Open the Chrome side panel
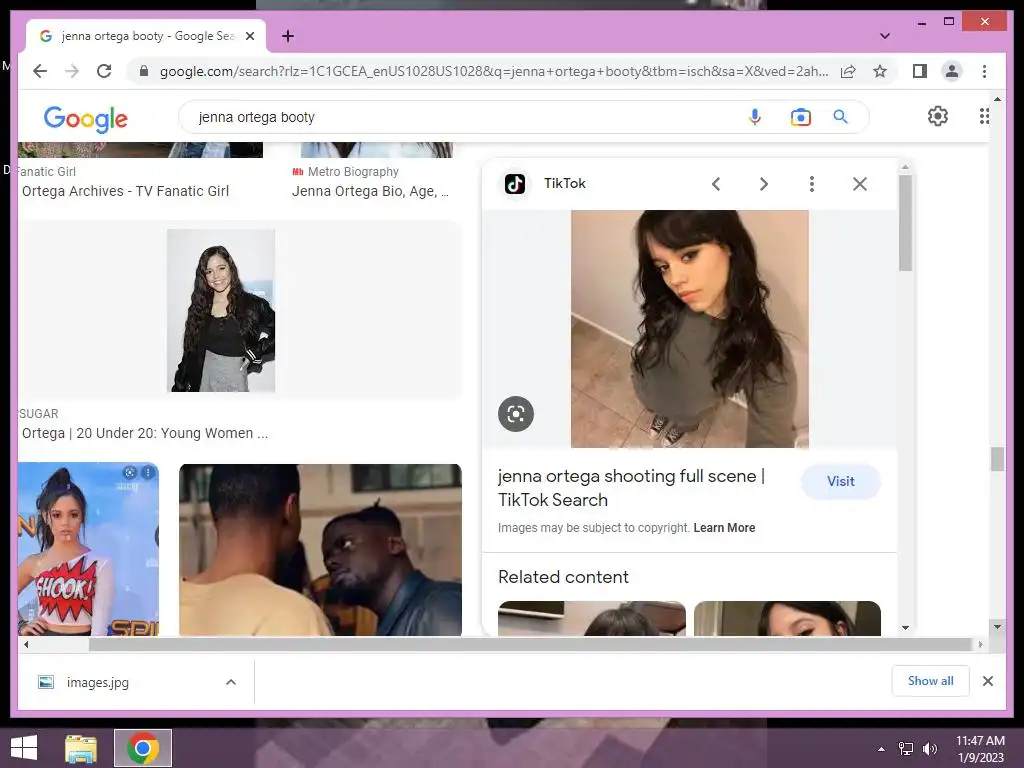 pos(920,71)
